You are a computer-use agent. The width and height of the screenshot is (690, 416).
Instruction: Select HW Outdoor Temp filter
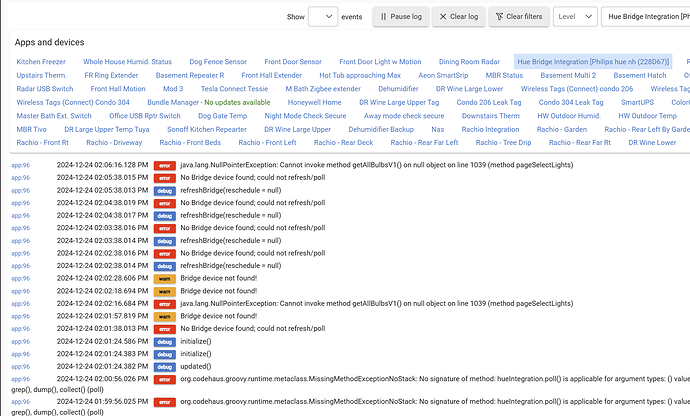click(x=647, y=116)
